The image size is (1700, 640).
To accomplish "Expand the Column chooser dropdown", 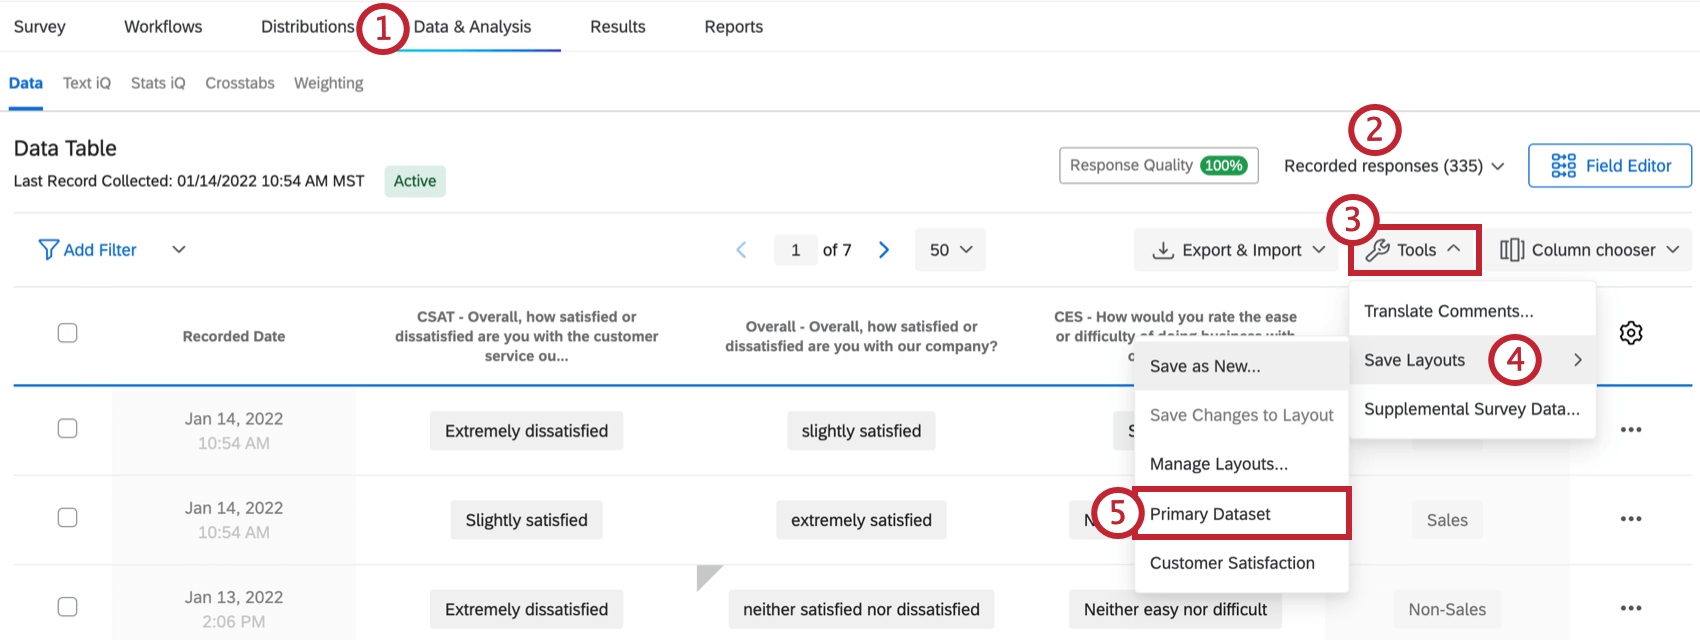I will [x=1589, y=250].
